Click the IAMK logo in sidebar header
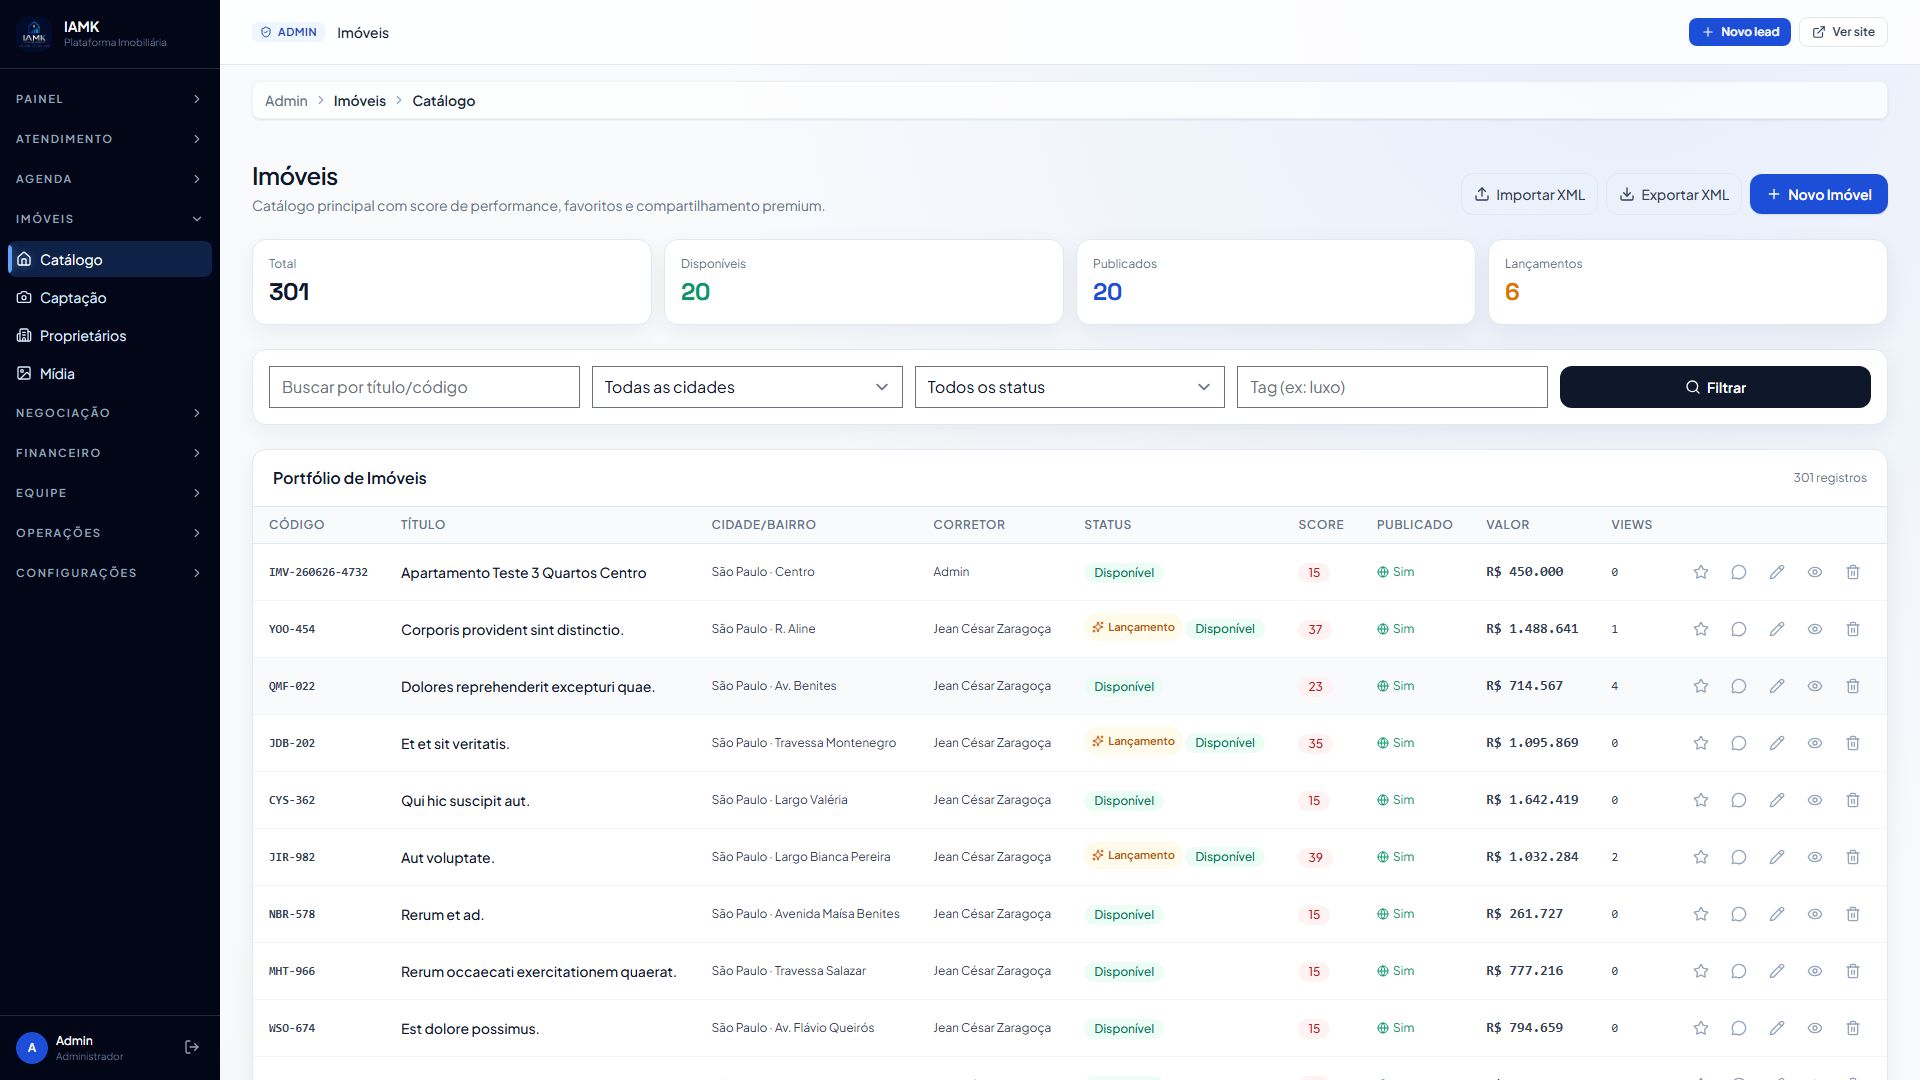Screen dimensions: 1920x1080 pyautogui.click(x=34, y=34)
